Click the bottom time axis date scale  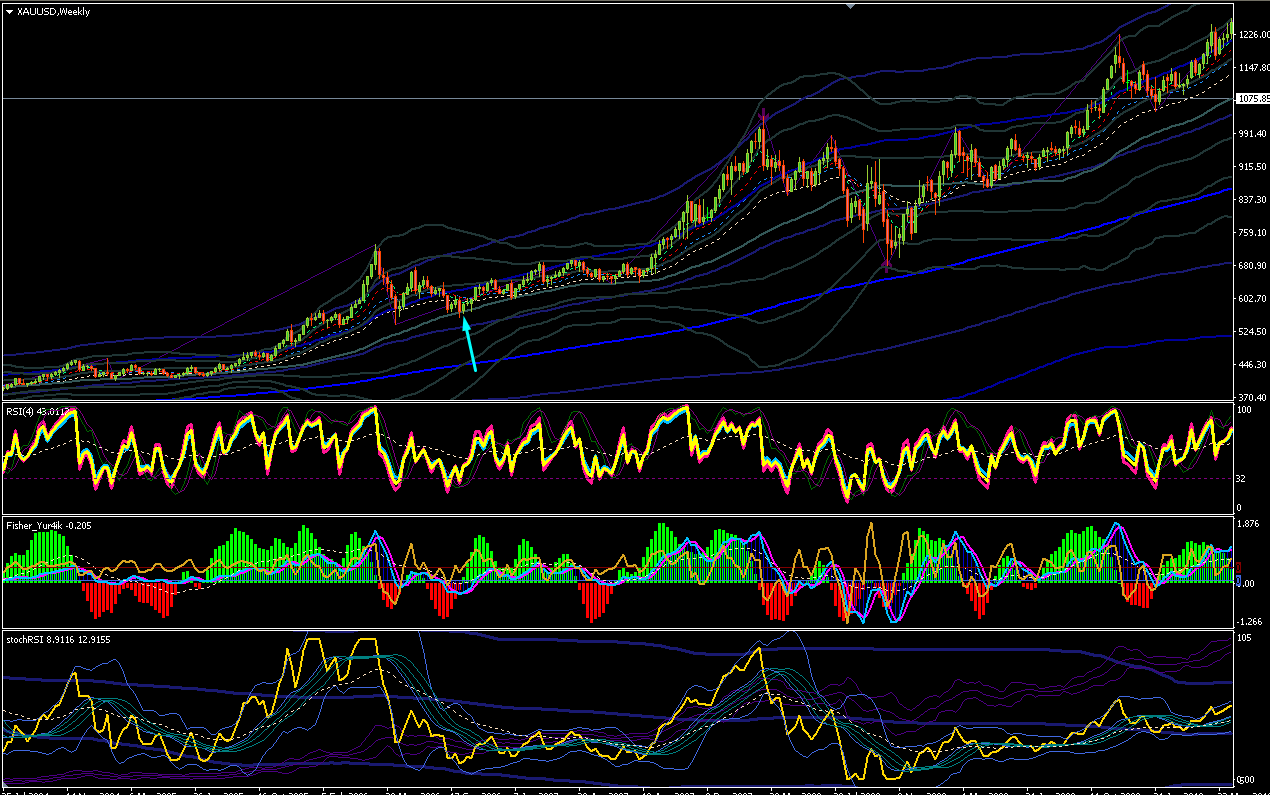click(617, 790)
